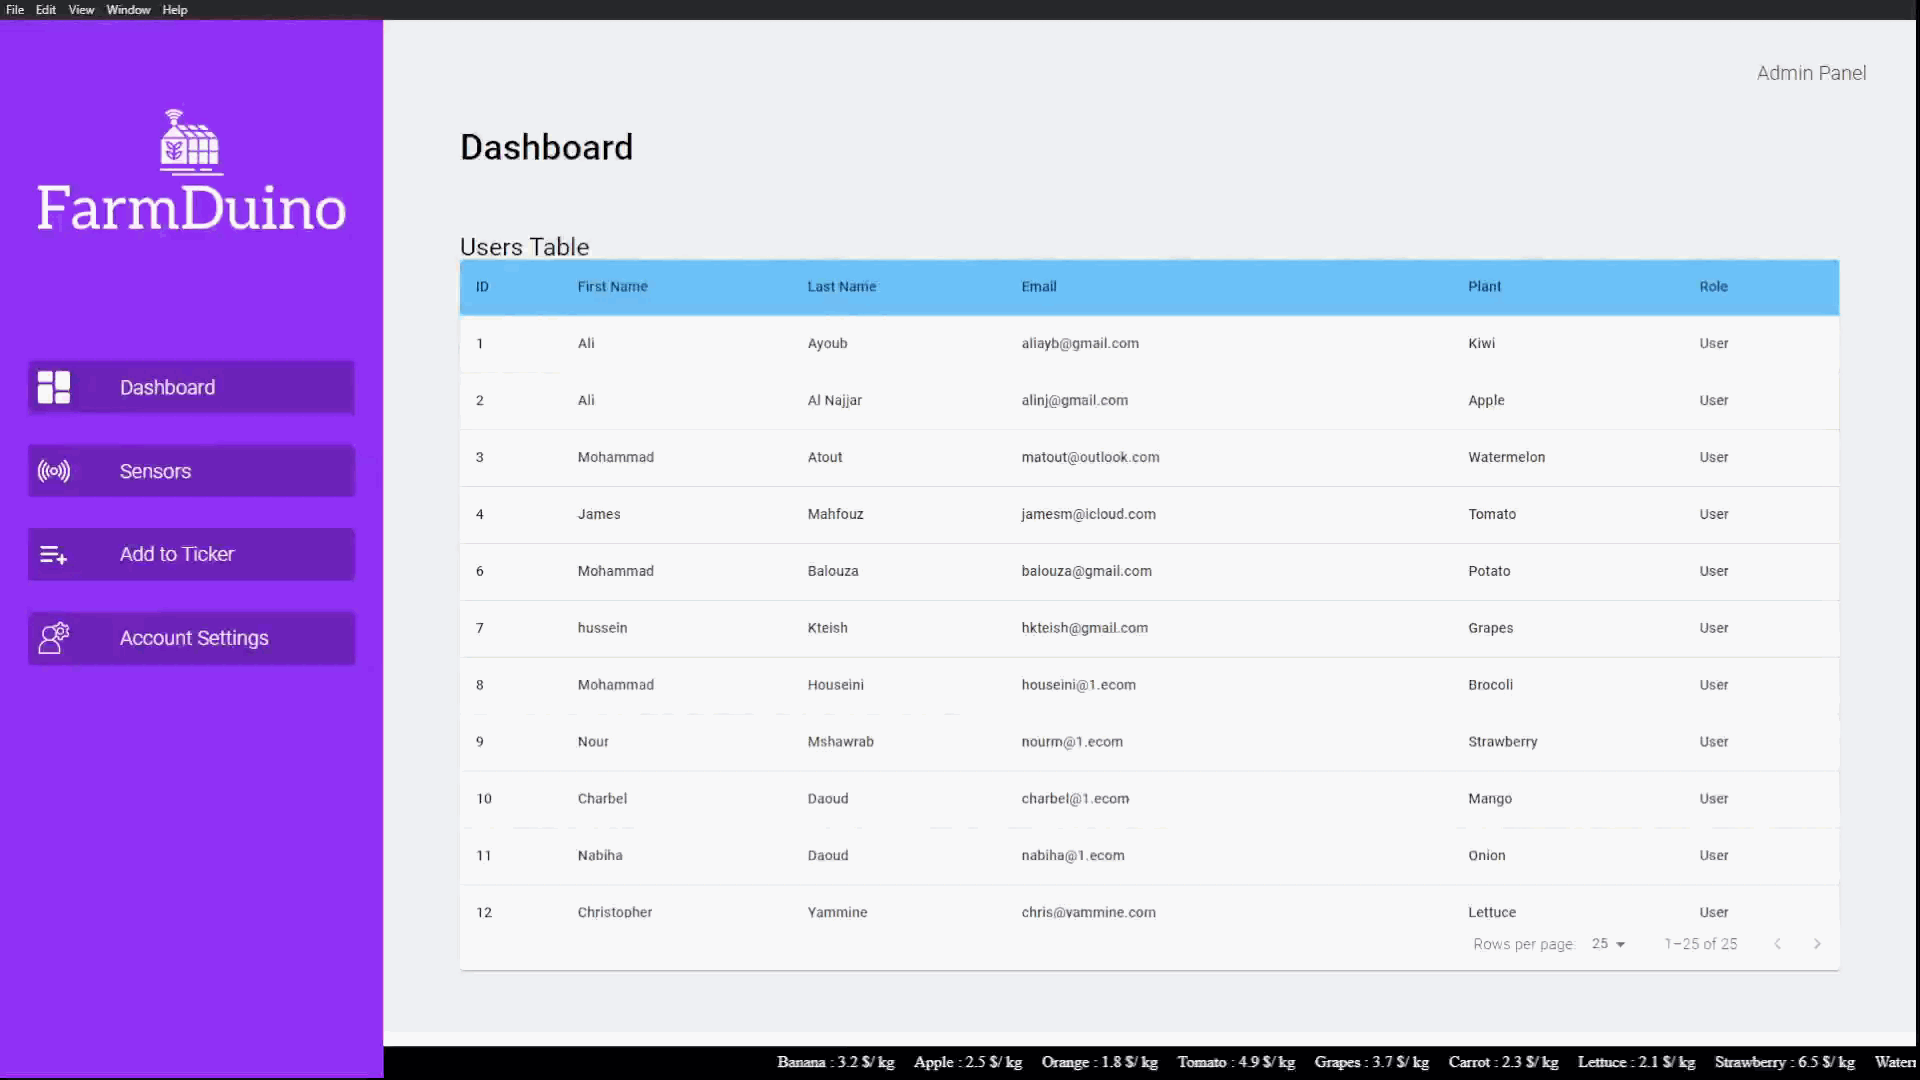
Task: Expand Rows per page dropdown
Action: pos(1619,944)
